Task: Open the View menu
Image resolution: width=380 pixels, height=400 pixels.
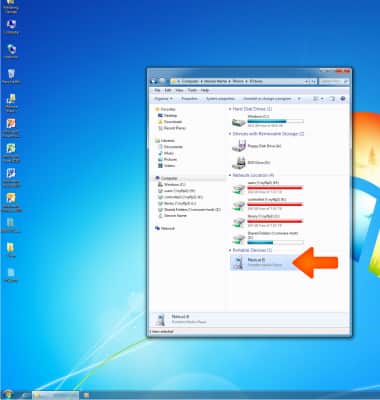Action: coord(179,90)
